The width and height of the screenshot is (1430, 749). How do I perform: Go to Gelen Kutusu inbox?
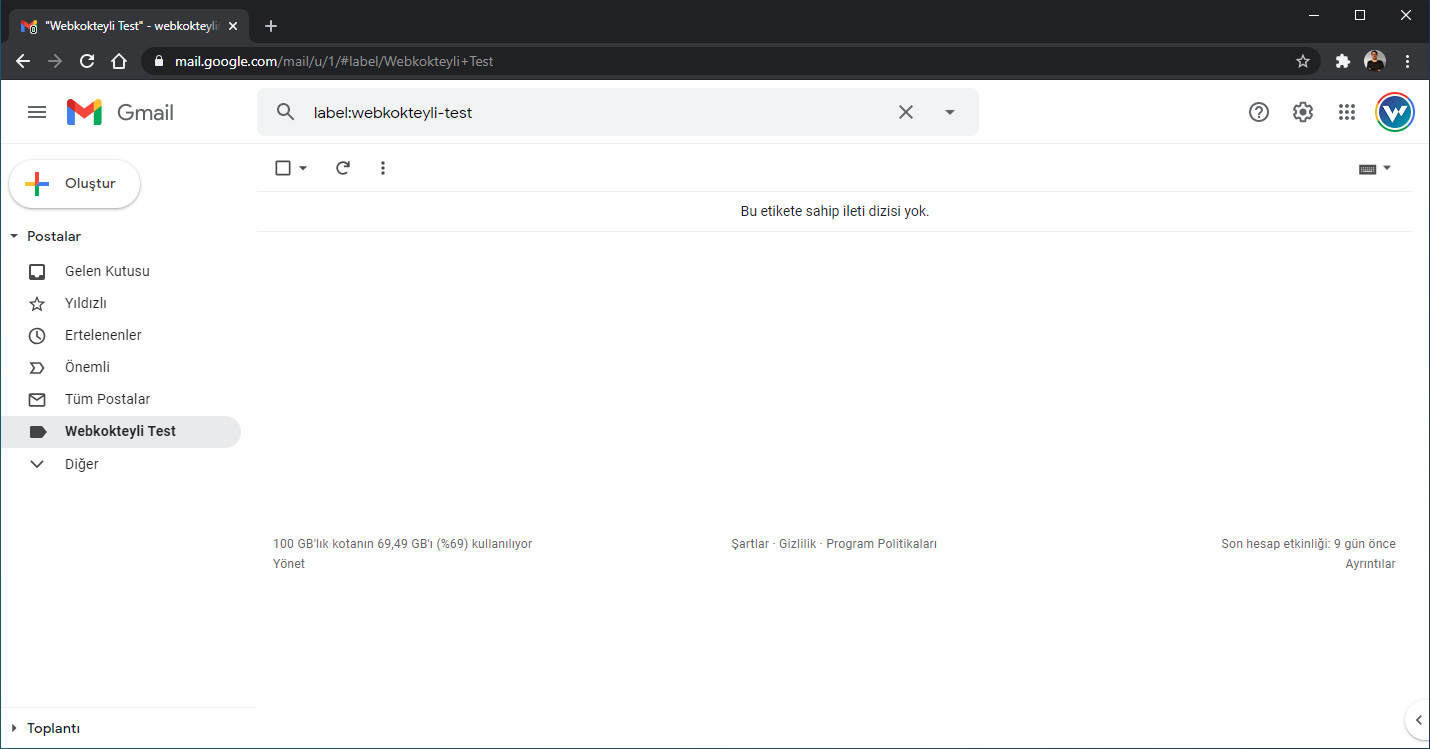[107, 271]
